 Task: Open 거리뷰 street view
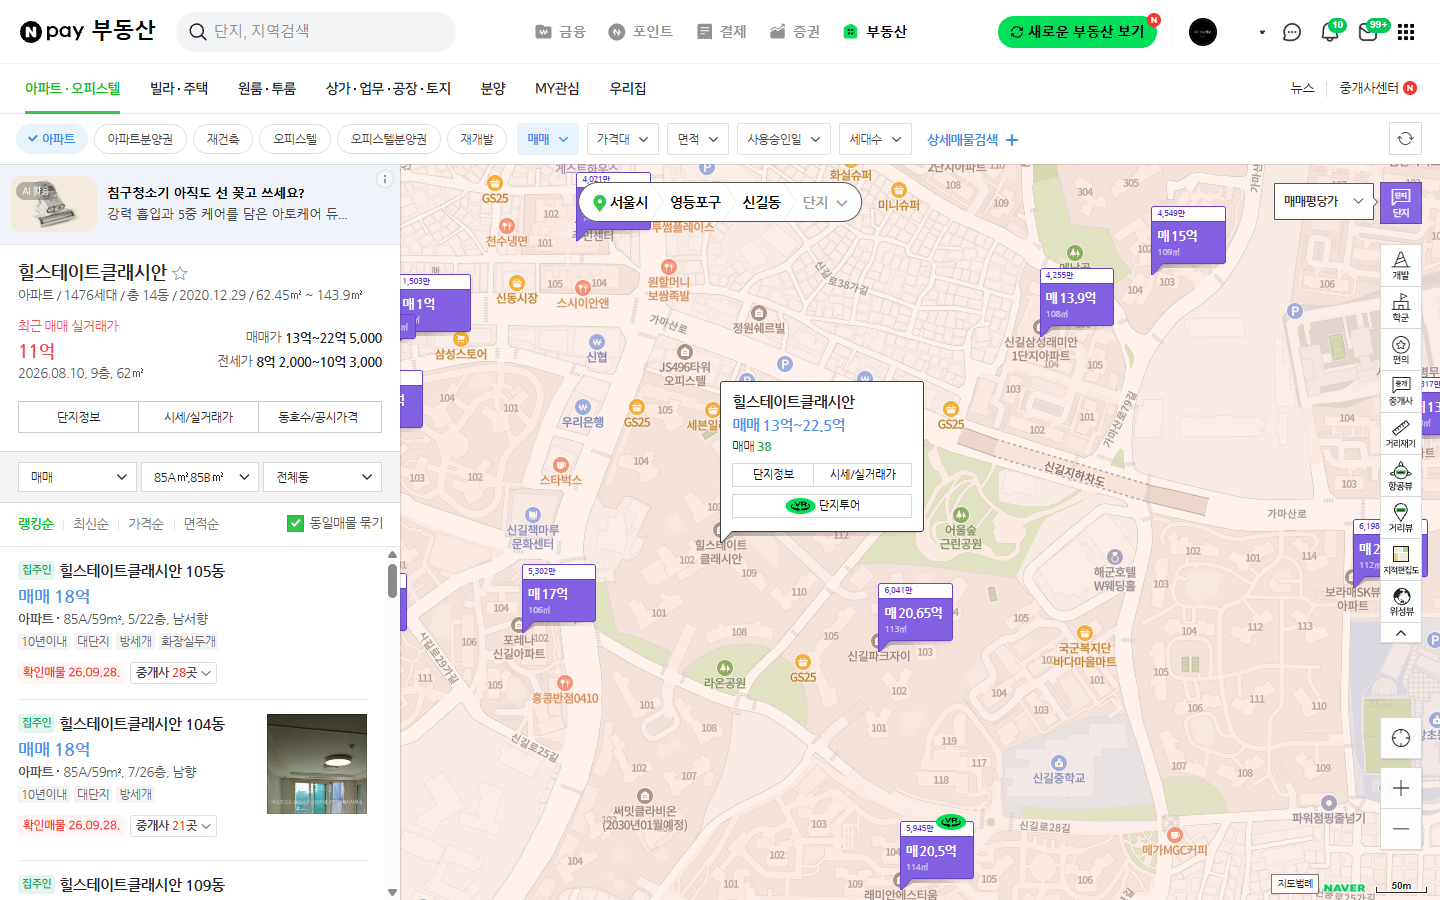tap(1400, 518)
